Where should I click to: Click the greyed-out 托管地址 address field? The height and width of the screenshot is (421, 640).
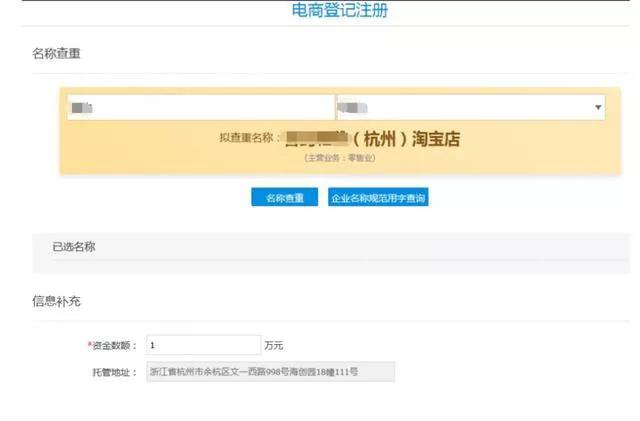click(270, 372)
